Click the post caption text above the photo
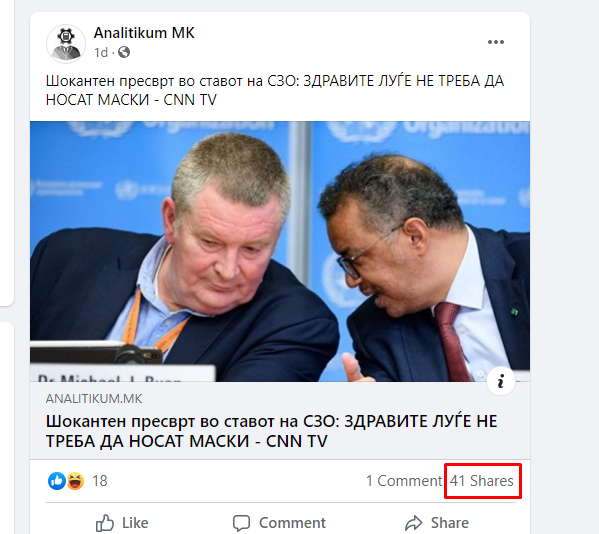 [275, 90]
